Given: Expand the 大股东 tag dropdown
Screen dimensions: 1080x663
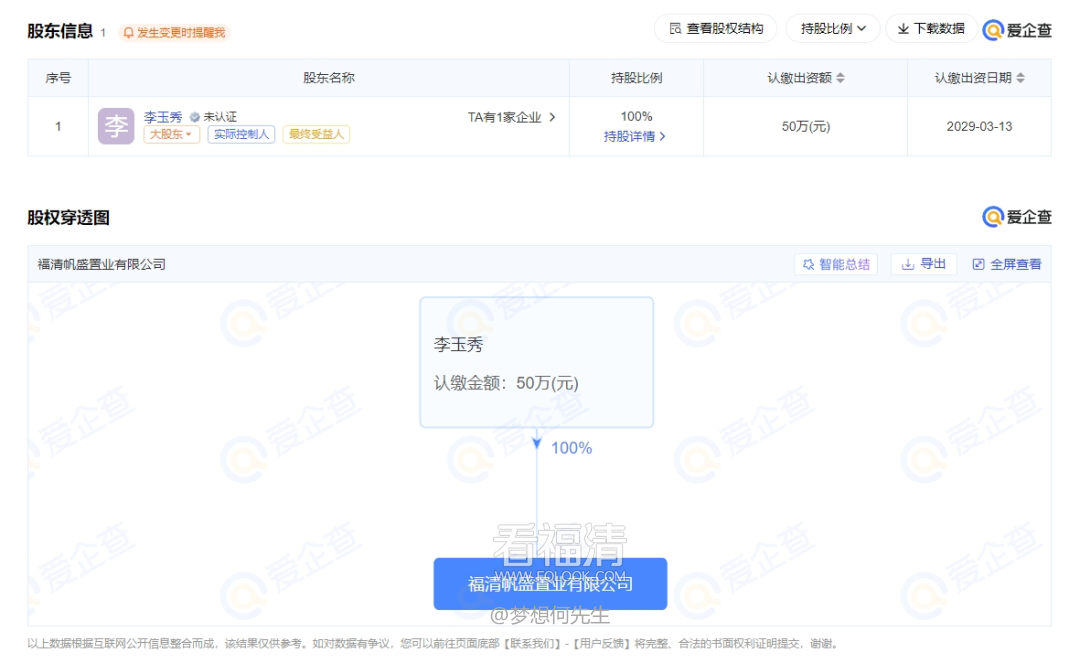Looking at the screenshot, I should click(172, 134).
